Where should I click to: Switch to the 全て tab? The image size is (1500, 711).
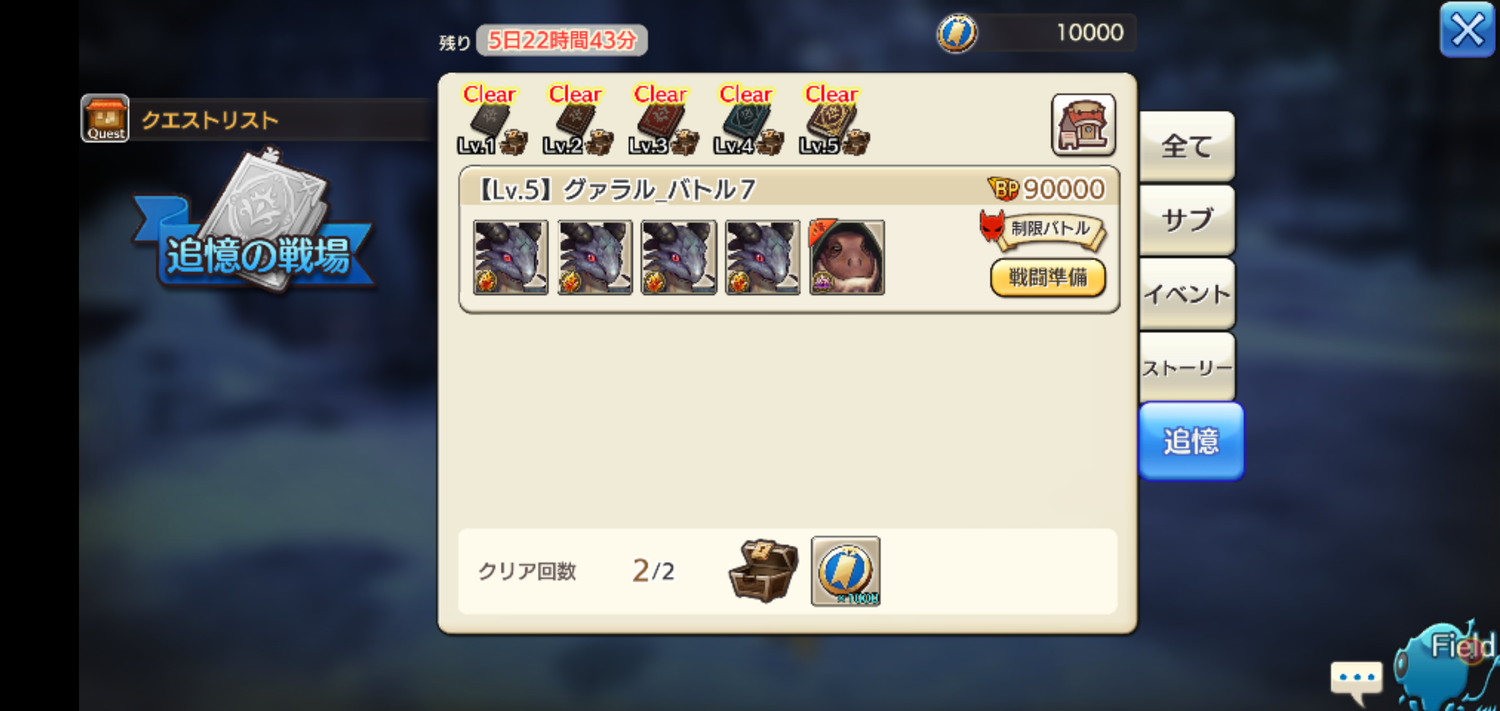[1187, 147]
